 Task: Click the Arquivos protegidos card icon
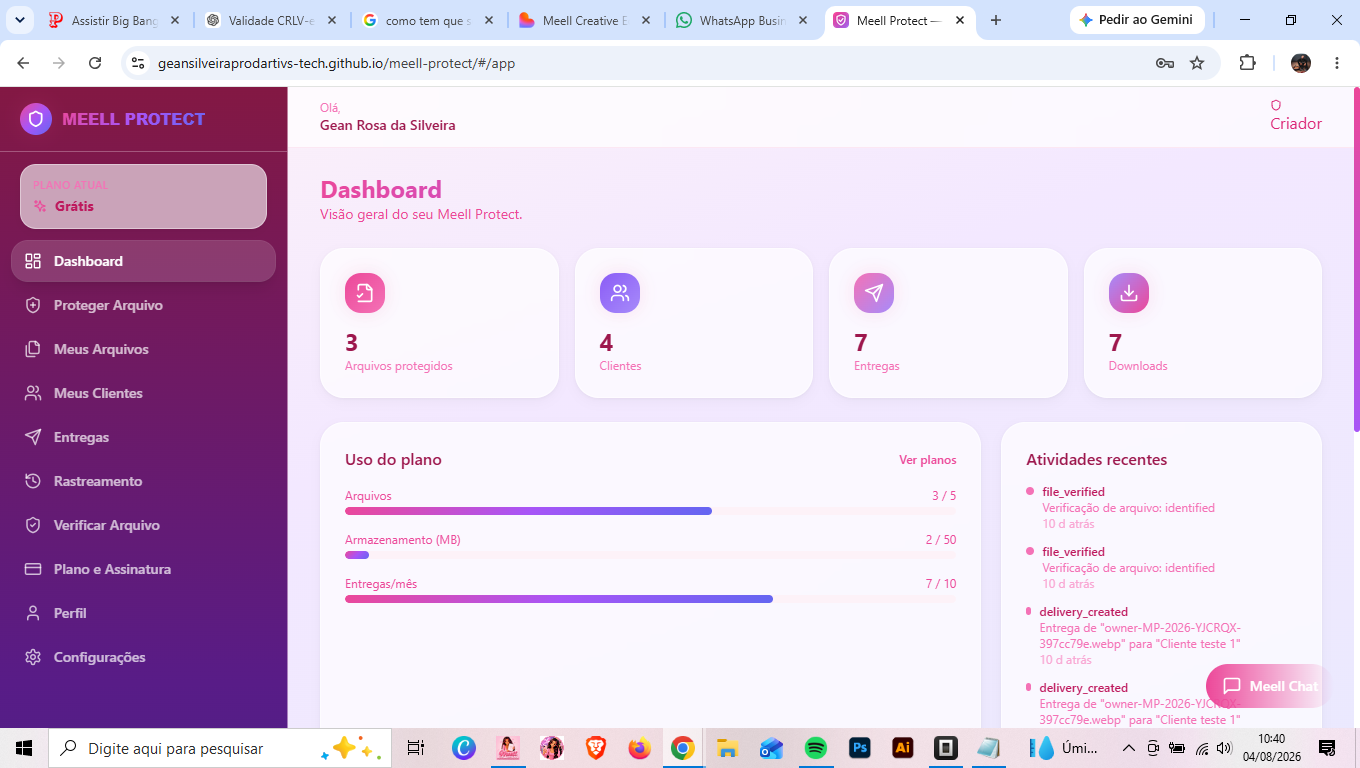point(365,293)
